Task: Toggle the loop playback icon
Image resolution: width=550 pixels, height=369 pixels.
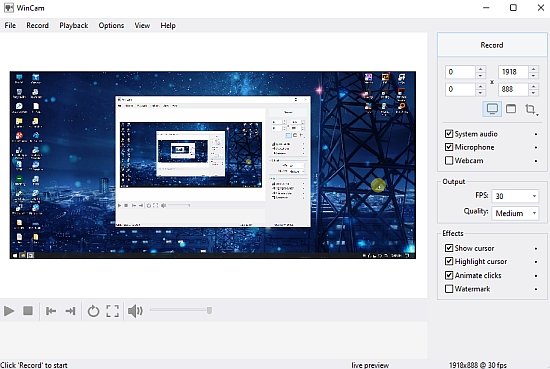Action: [93, 311]
